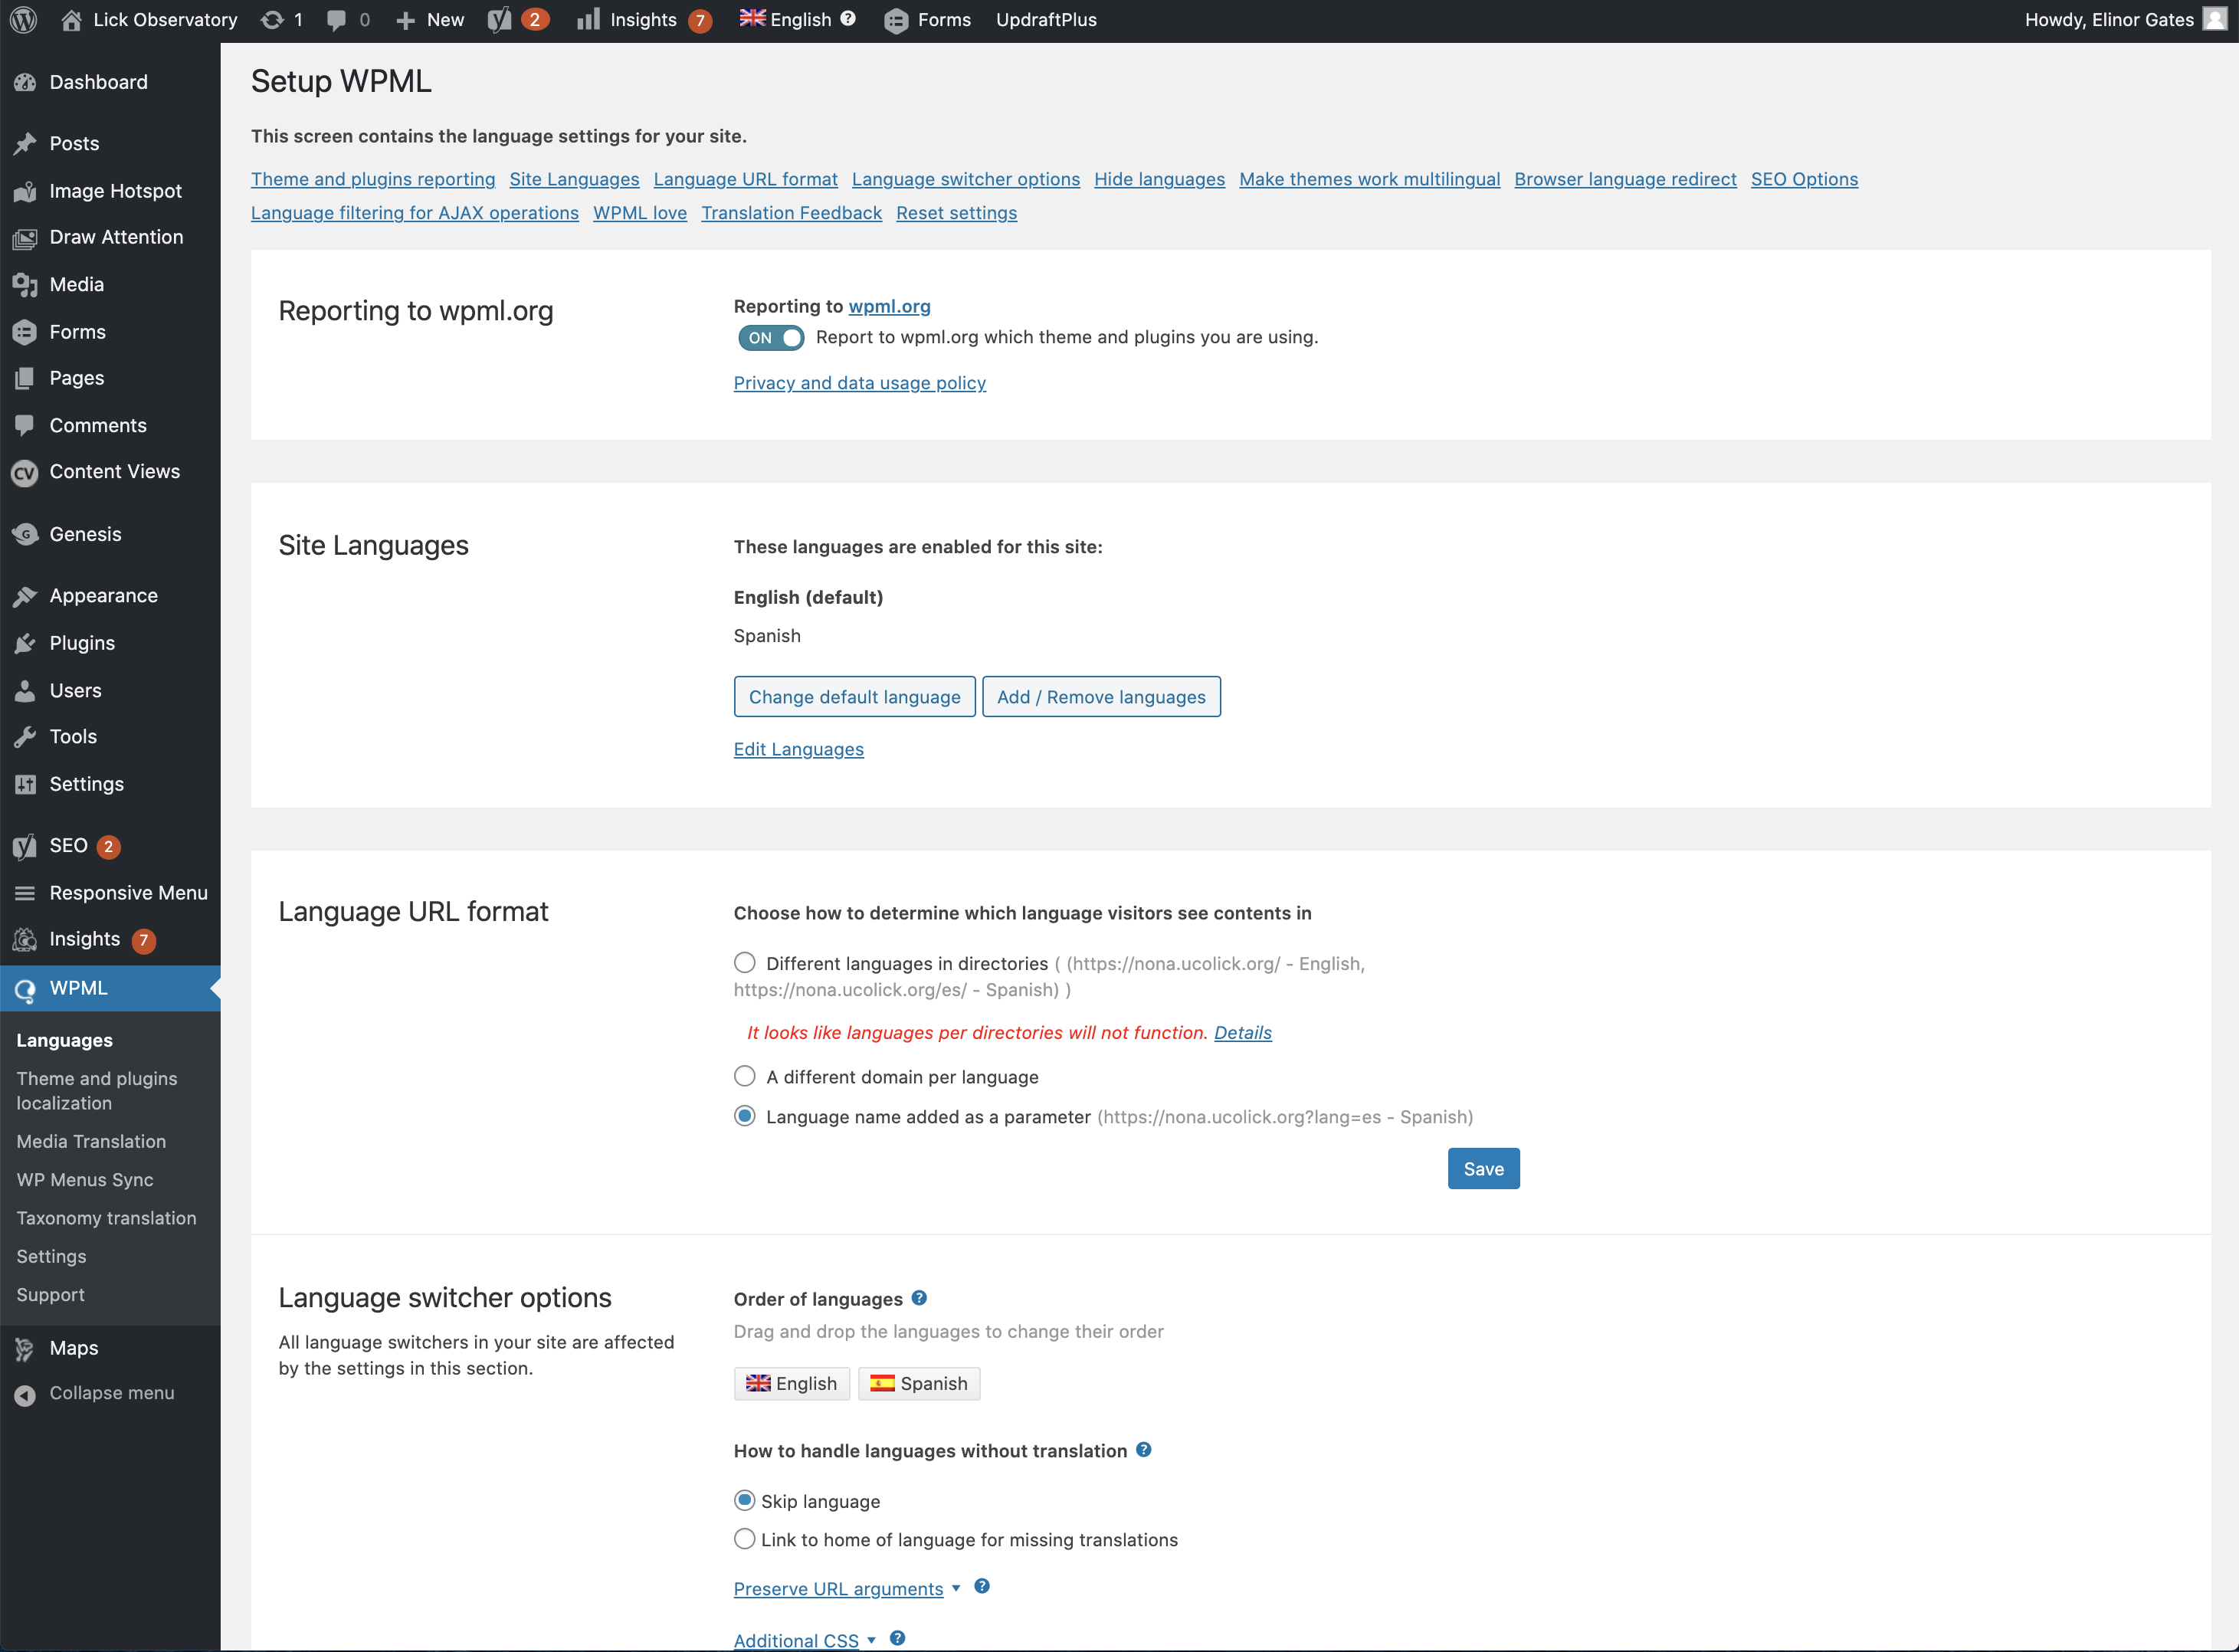2239x1652 pixels.
Task: Open Taxonomy translation submenu item
Action: (106, 1218)
